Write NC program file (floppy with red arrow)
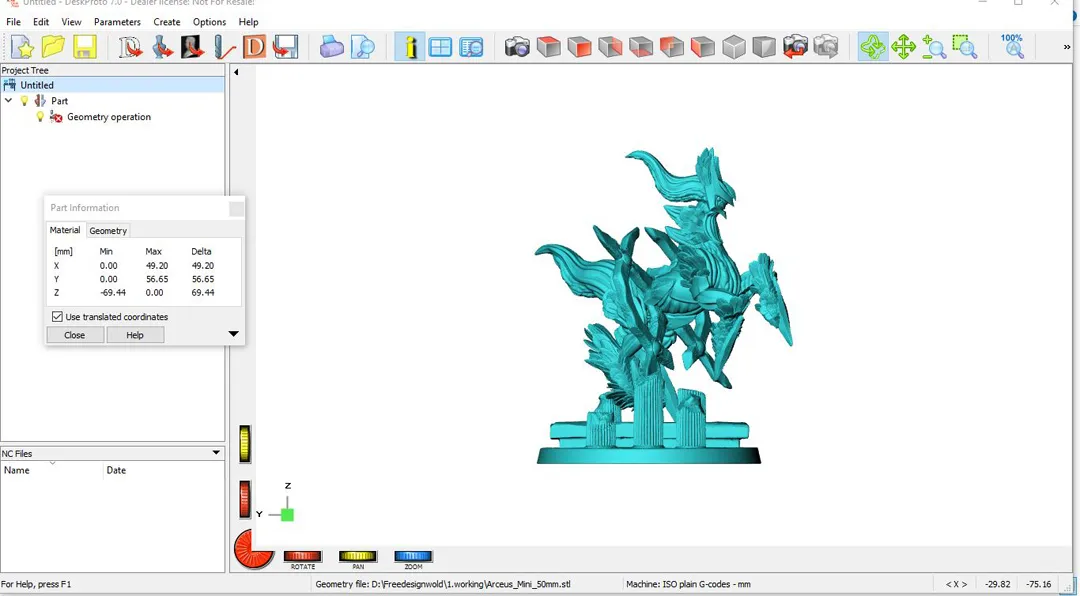The width and height of the screenshot is (1080, 596). pos(284,47)
